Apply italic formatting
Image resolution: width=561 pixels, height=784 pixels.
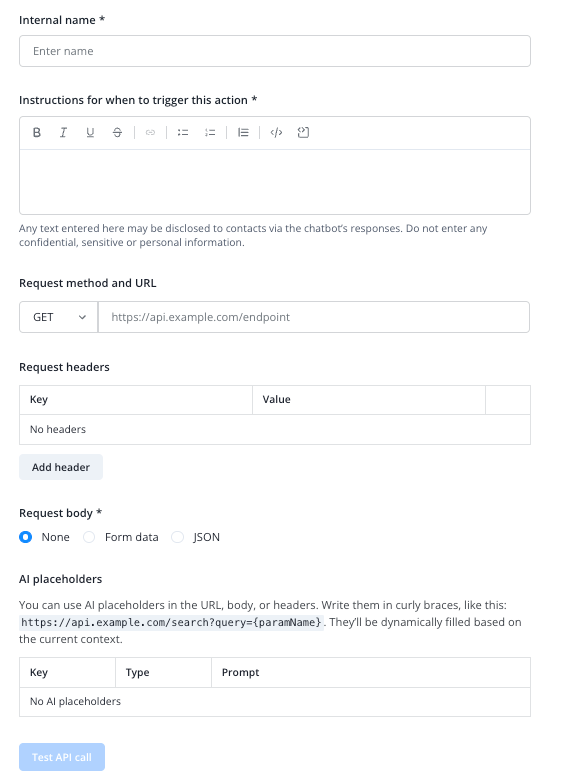(63, 132)
